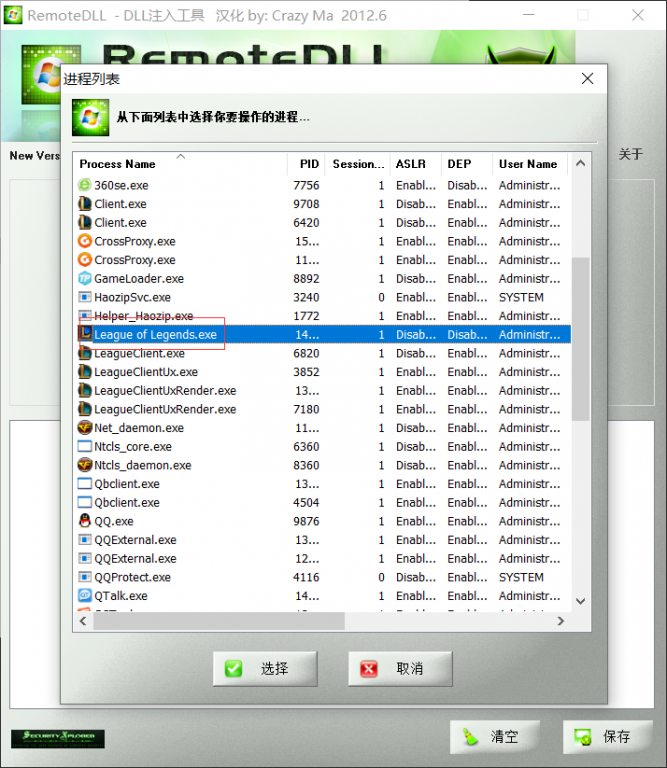
Task: Sort by DEP column header
Action: click(467, 164)
